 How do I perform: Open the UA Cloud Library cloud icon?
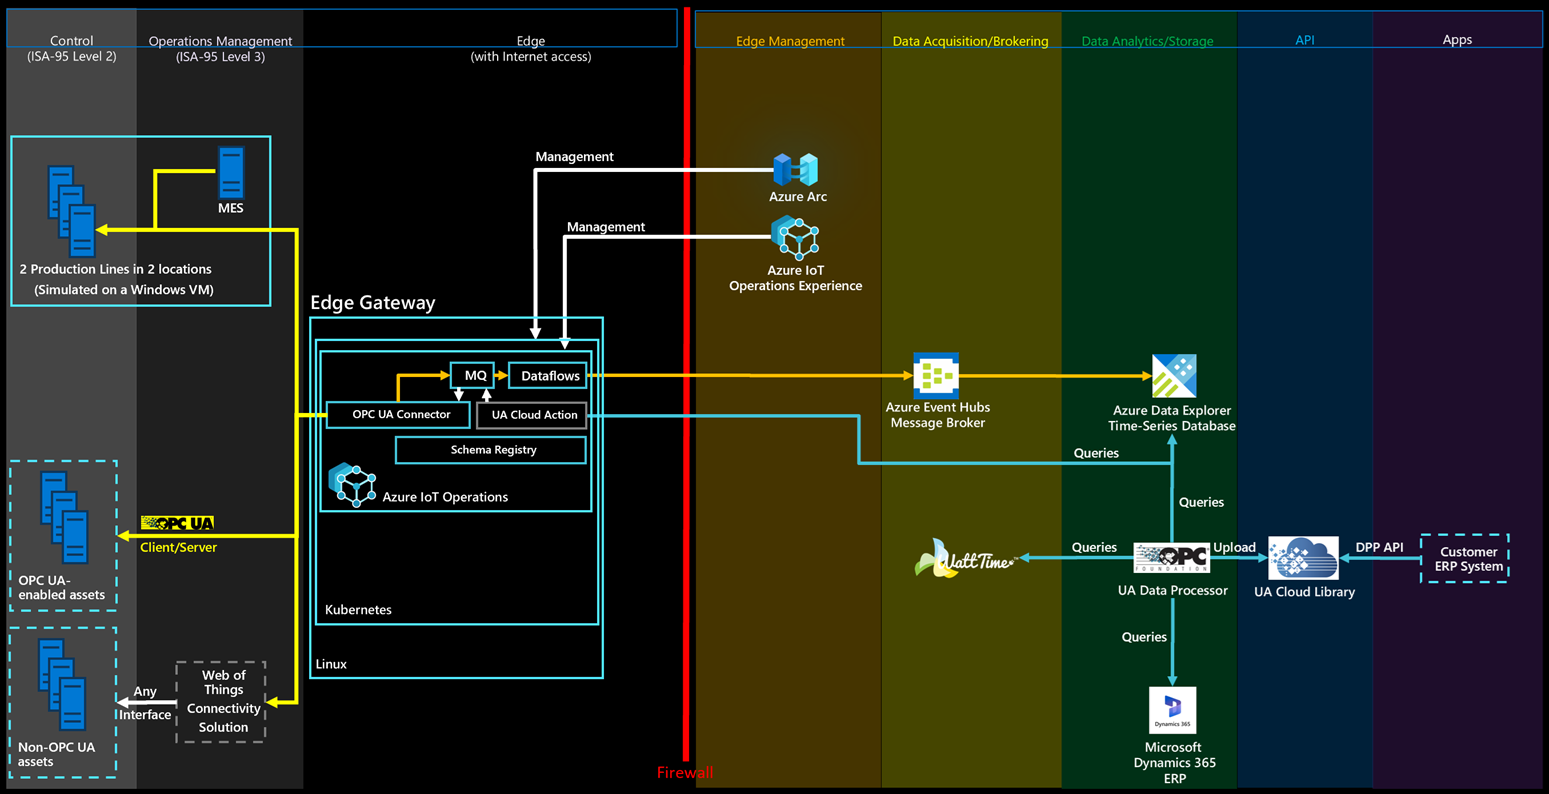click(x=1303, y=558)
